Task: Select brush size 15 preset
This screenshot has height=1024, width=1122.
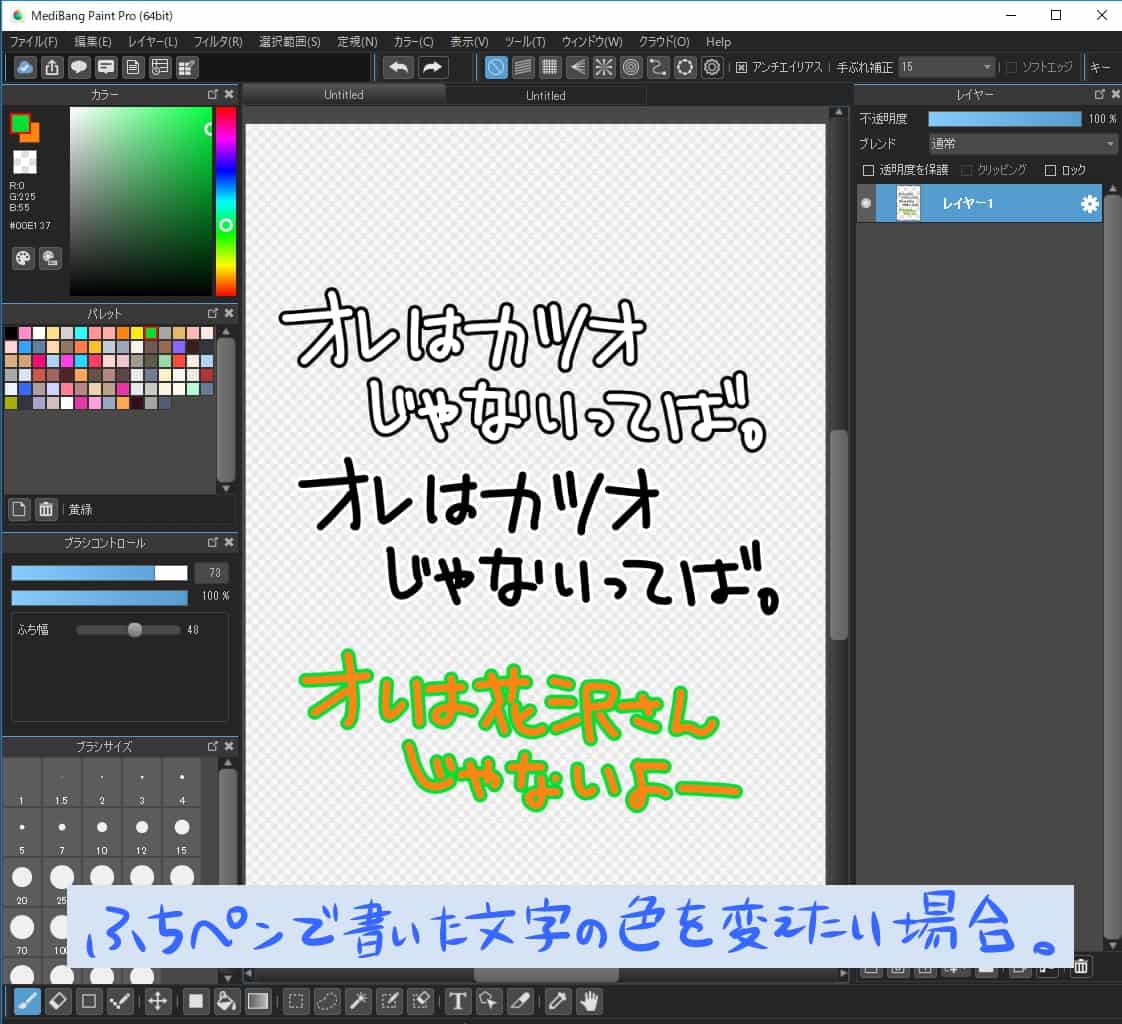Action: click(x=182, y=834)
